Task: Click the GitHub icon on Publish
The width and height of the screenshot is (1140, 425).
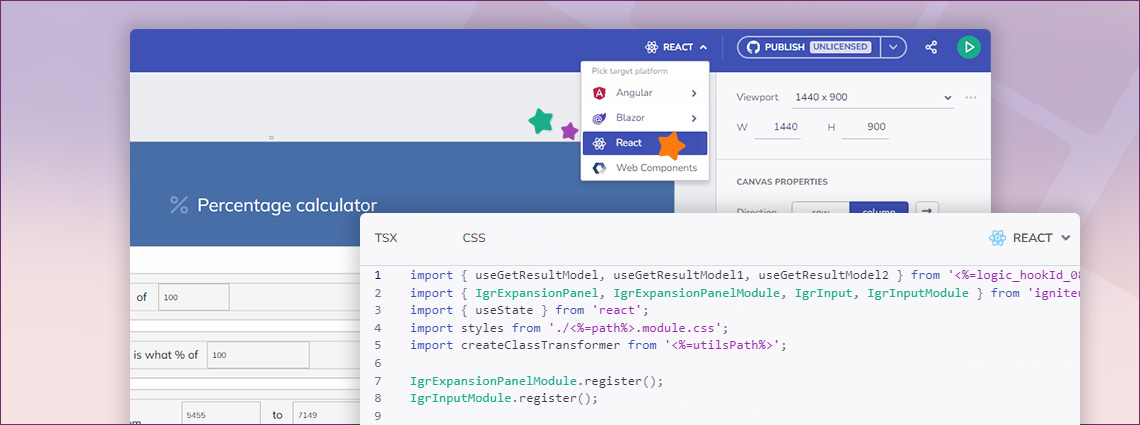Action: pos(751,47)
